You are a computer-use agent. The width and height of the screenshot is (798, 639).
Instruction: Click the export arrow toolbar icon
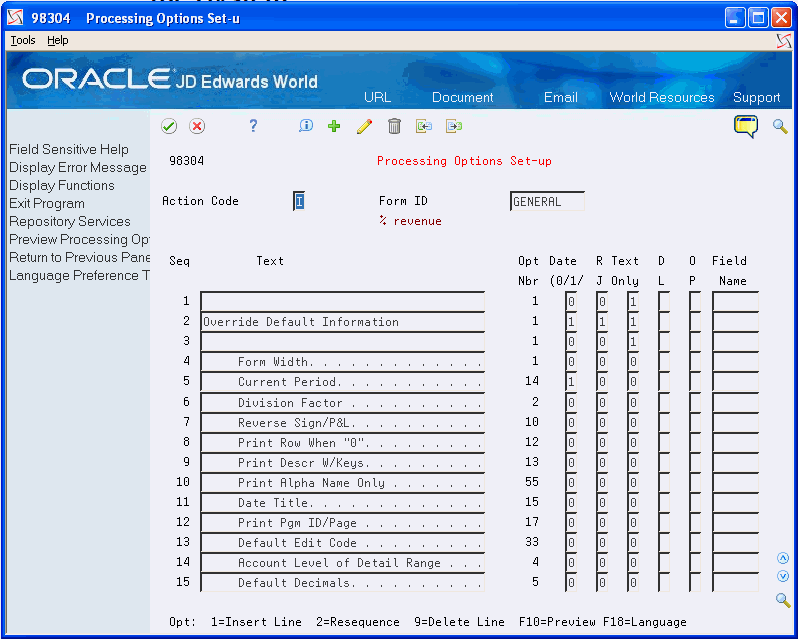coord(453,126)
